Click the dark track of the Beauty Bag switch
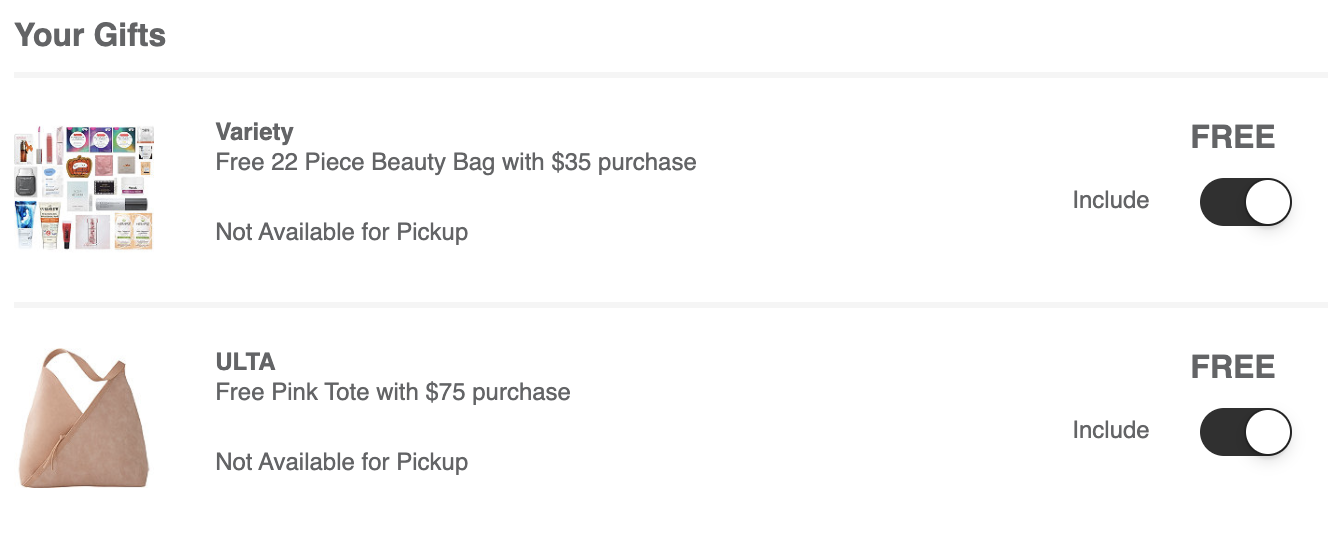Image resolution: width=1328 pixels, height=538 pixels. (1221, 202)
